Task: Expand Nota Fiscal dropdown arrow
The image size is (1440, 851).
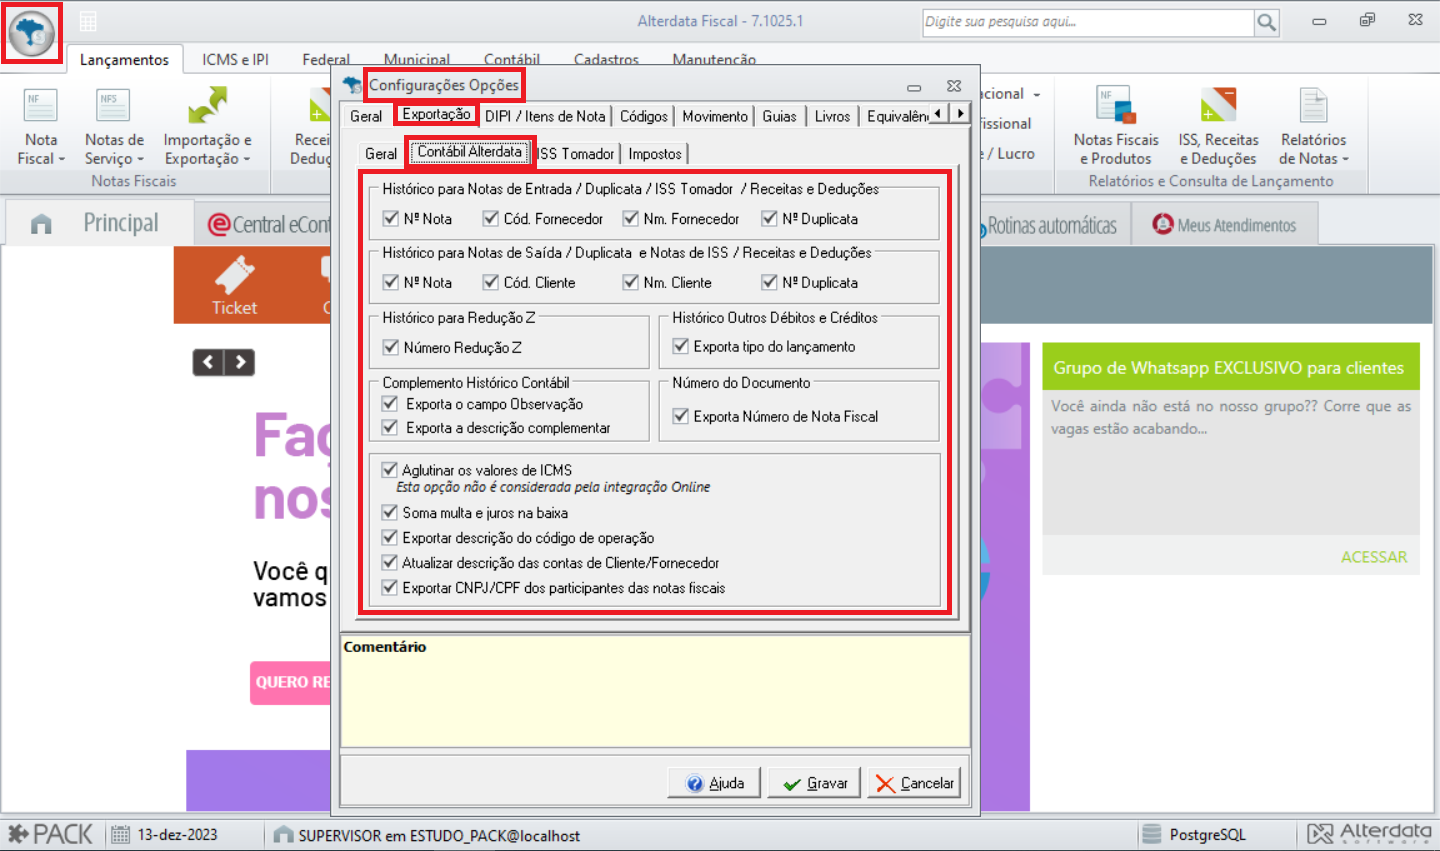Action: coord(62,159)
